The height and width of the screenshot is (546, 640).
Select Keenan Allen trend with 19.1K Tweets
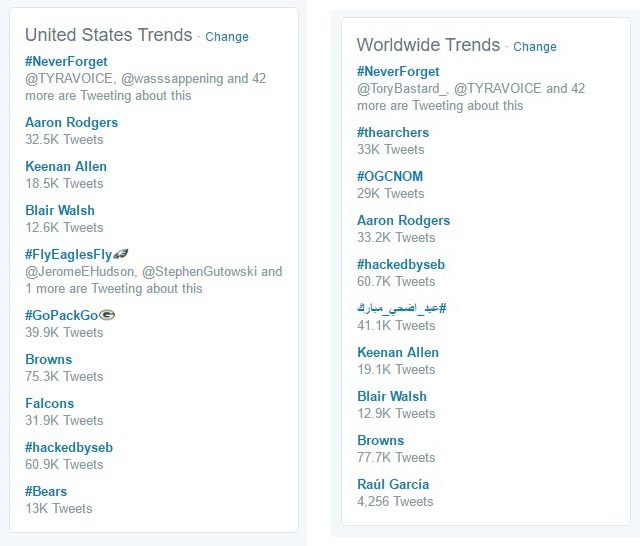[398, 353]
